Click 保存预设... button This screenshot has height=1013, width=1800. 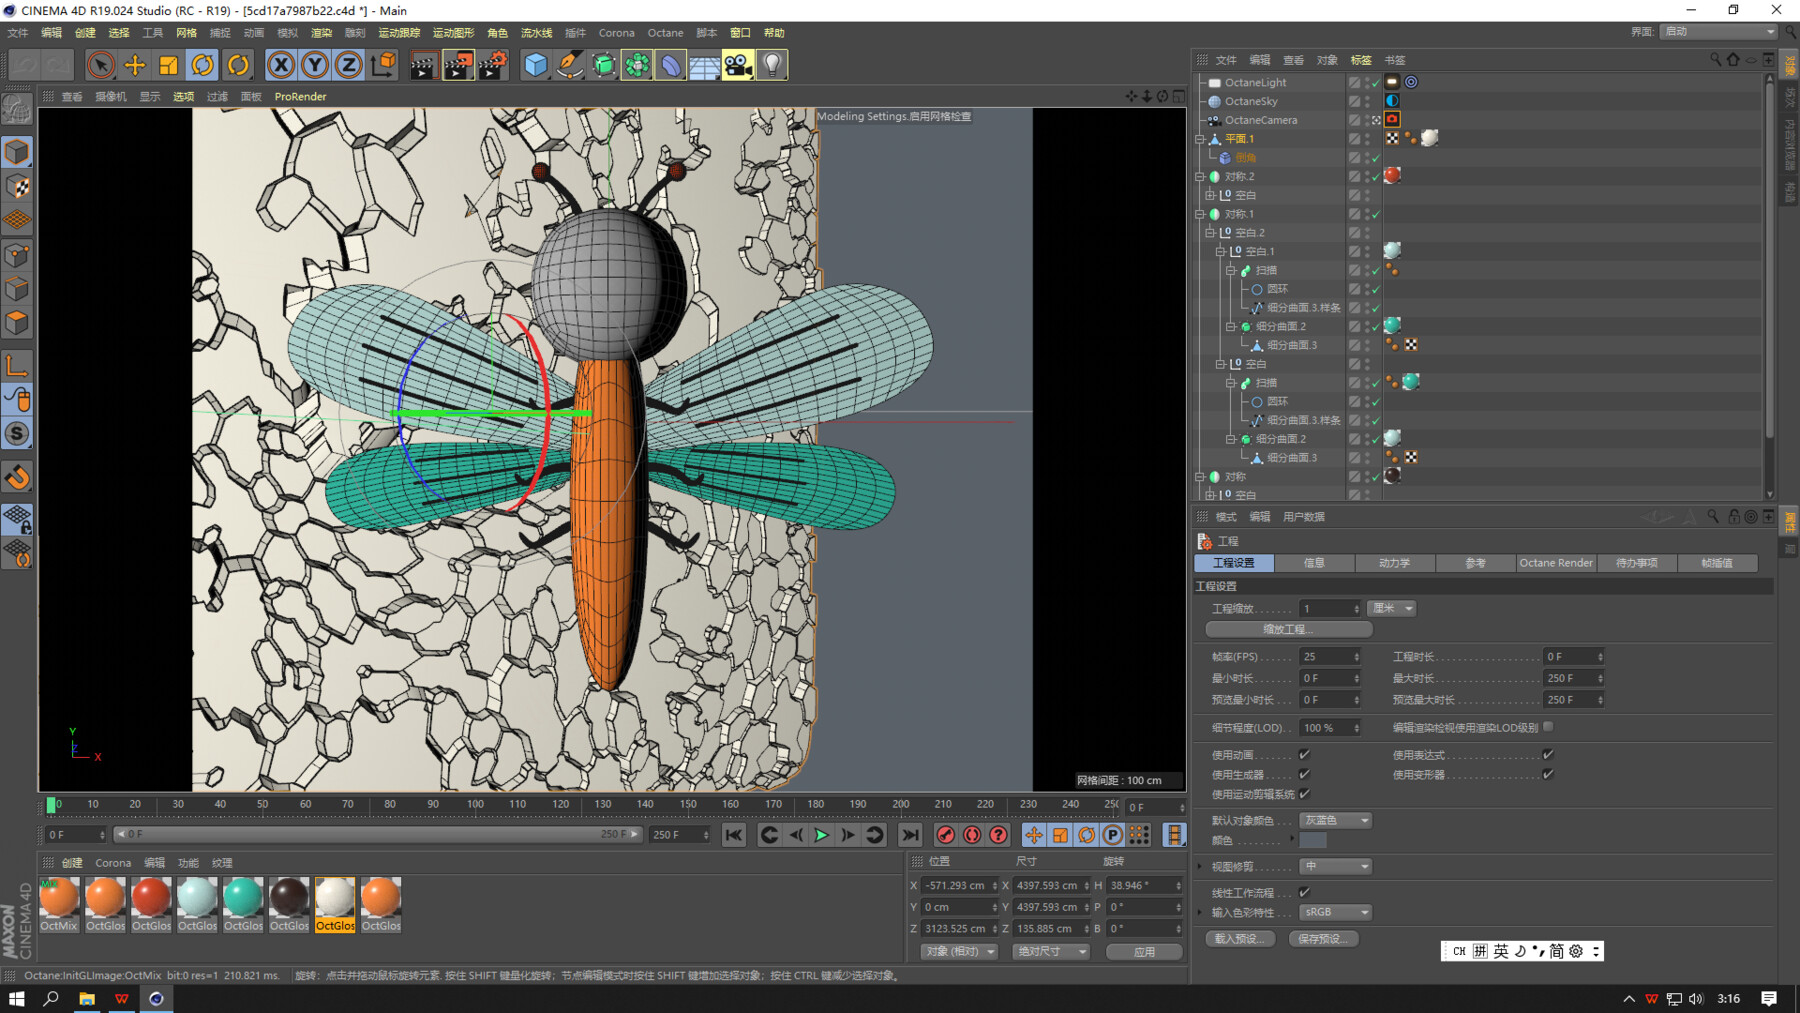tap(1322, 938)
